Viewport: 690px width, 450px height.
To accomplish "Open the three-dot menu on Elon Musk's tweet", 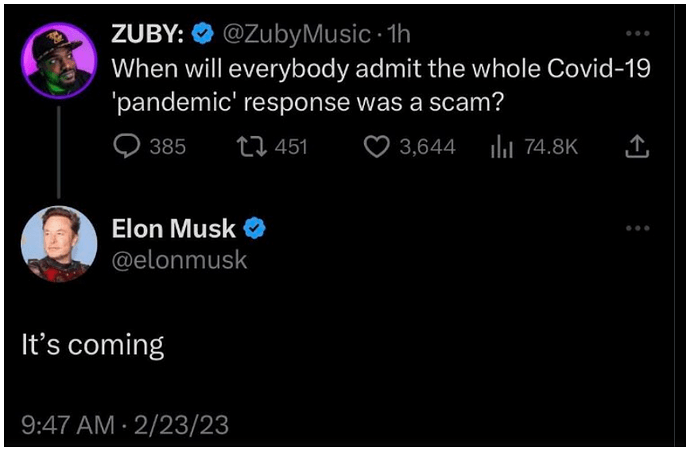I will coord(636,228).
